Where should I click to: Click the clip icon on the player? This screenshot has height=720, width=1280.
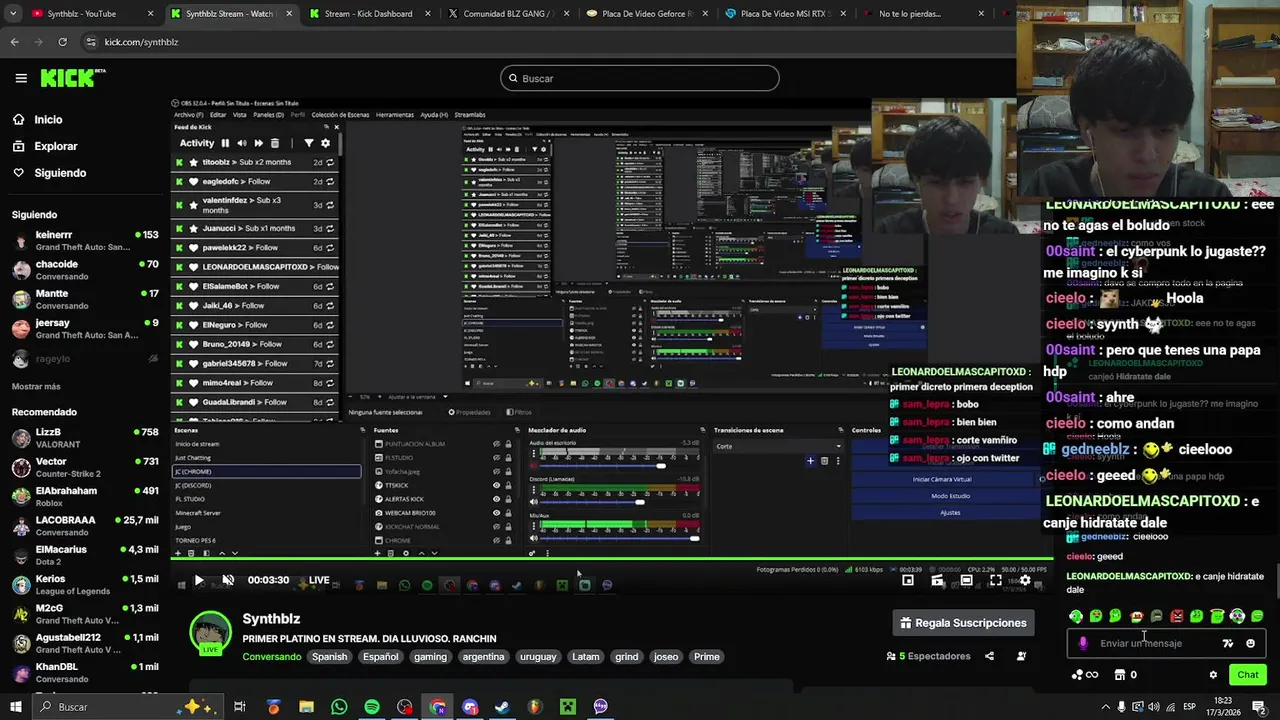(x=937, y=580)
